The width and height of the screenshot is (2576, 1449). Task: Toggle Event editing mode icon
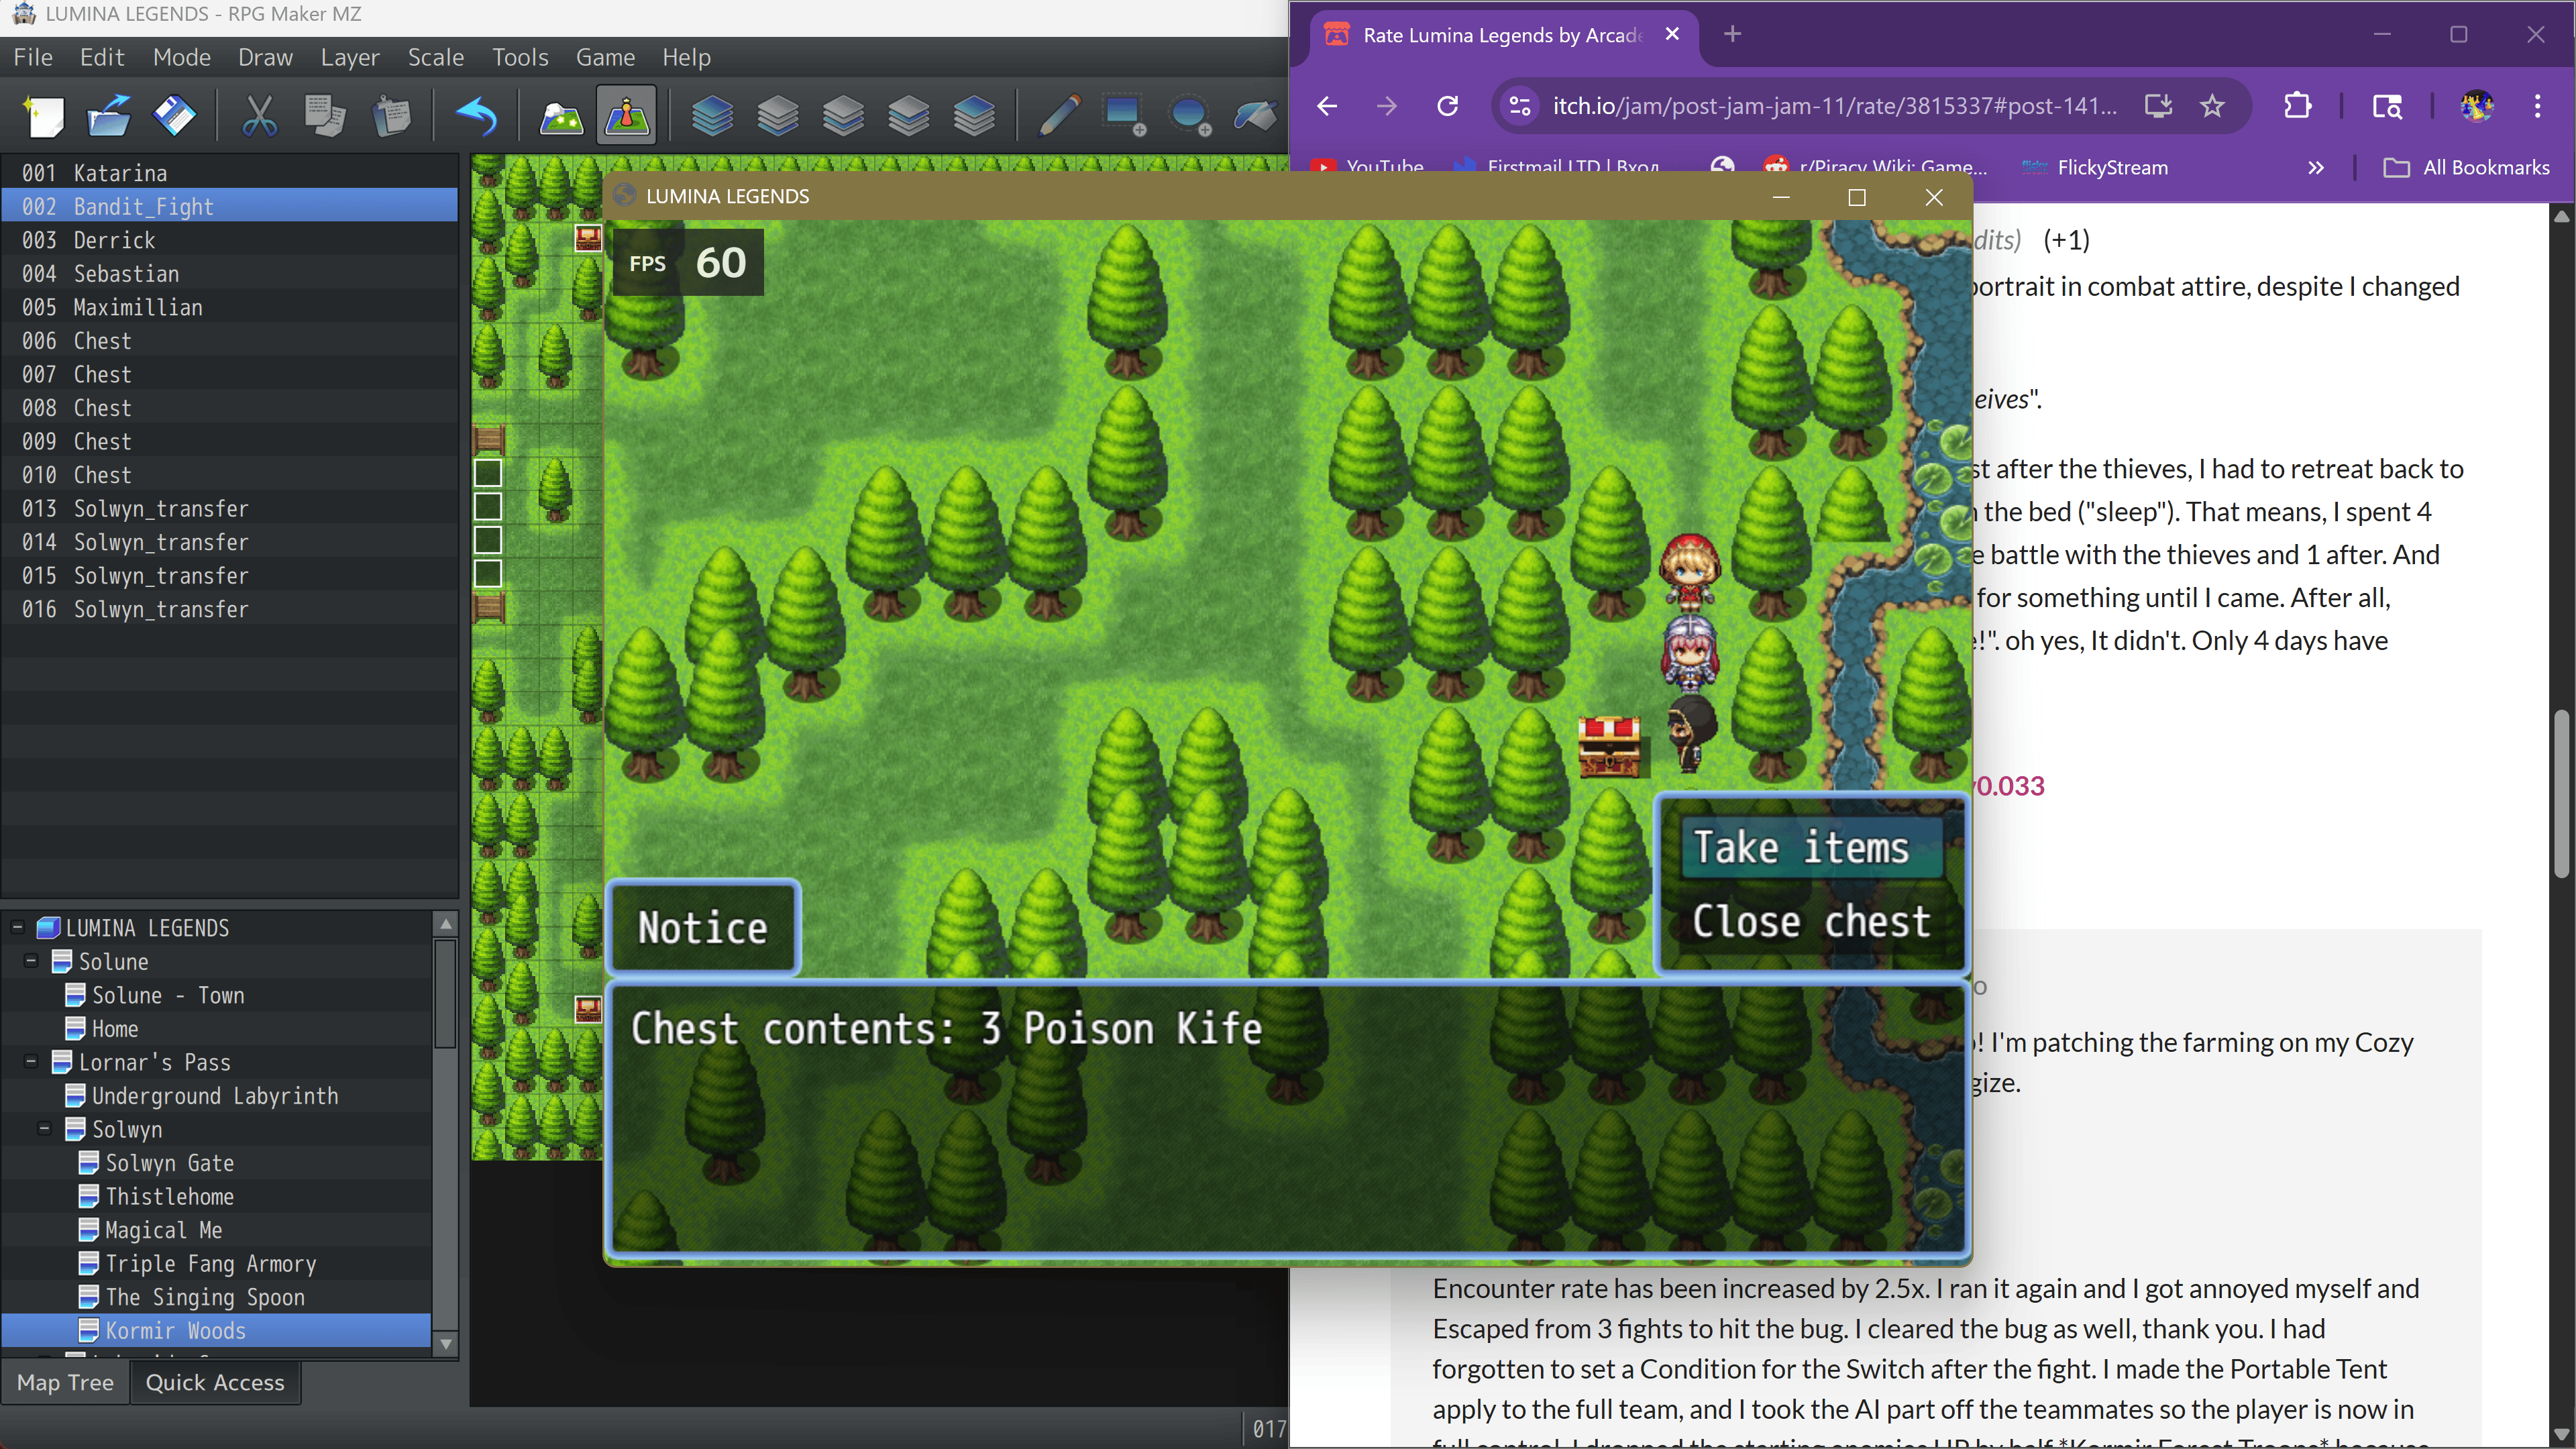(627, 116)
